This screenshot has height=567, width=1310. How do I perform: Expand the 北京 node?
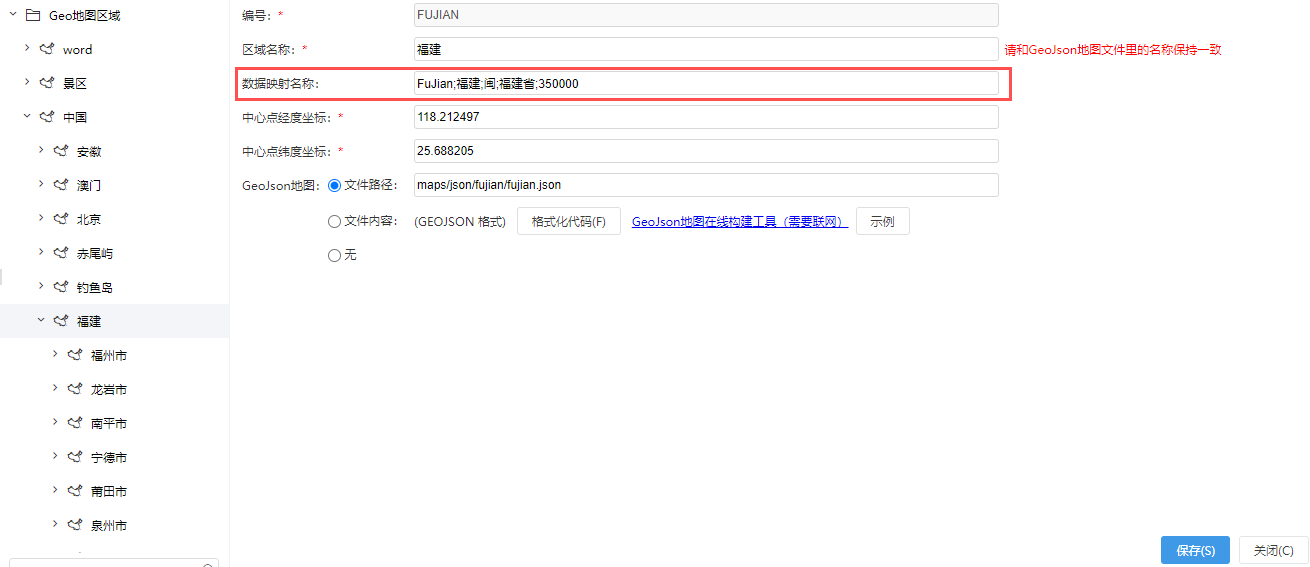click(x=41, y=219)
